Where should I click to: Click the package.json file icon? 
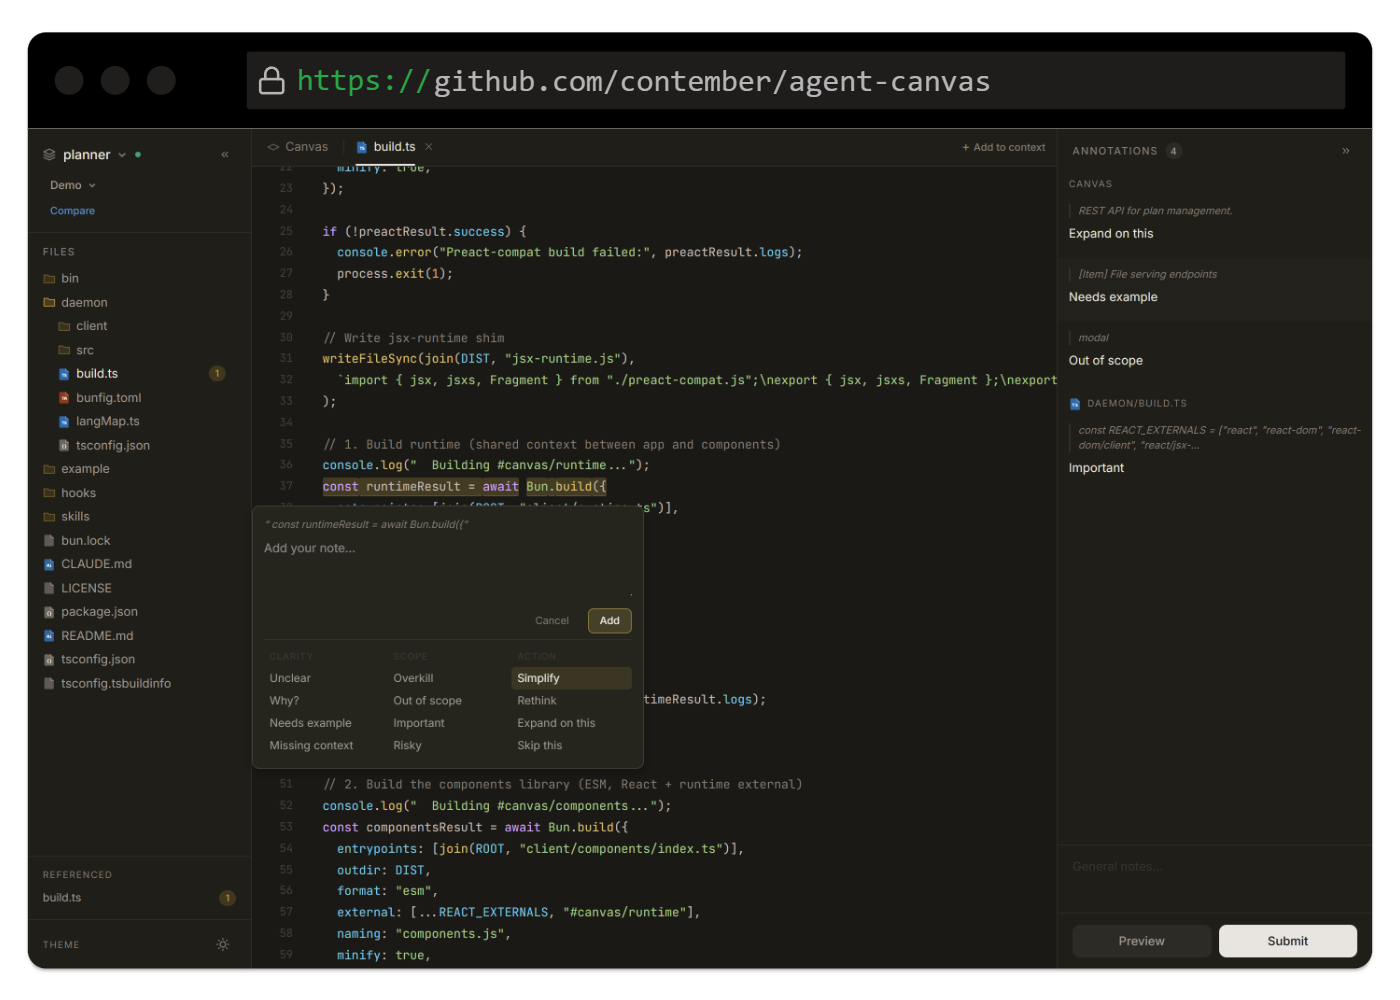48,611
